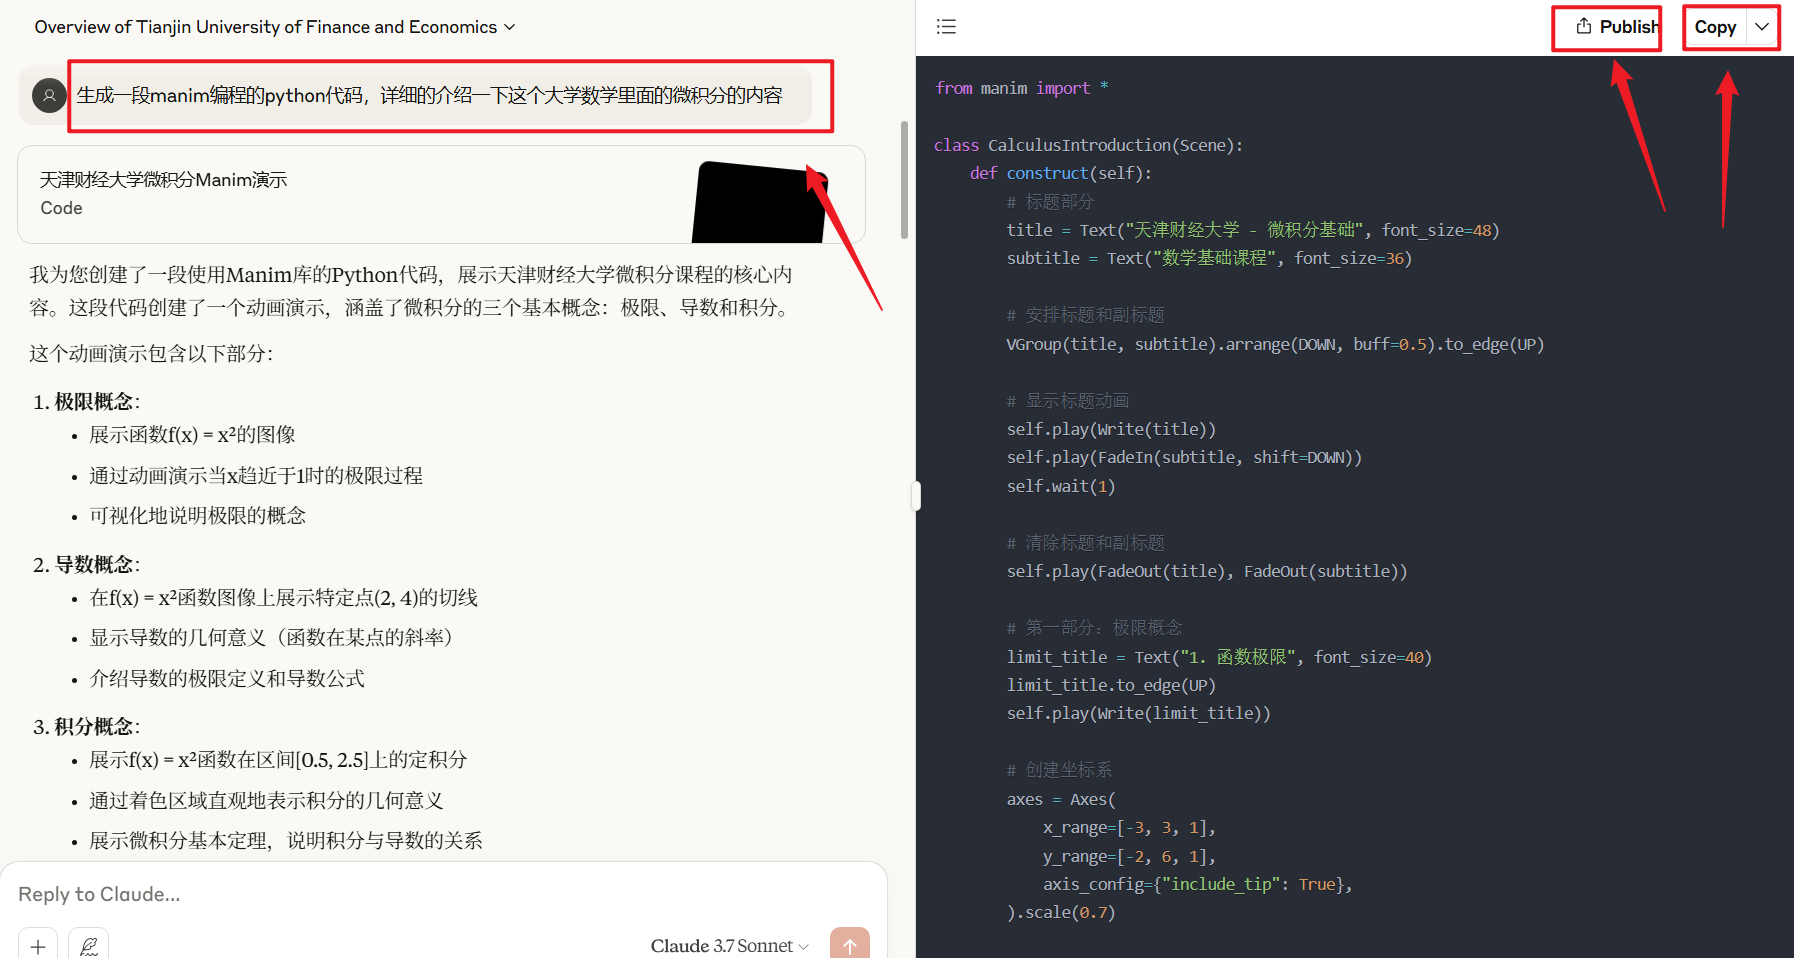Click the panel resize handle between chat and code
The width and height of the screenshot is (1794, 958).
916,496
